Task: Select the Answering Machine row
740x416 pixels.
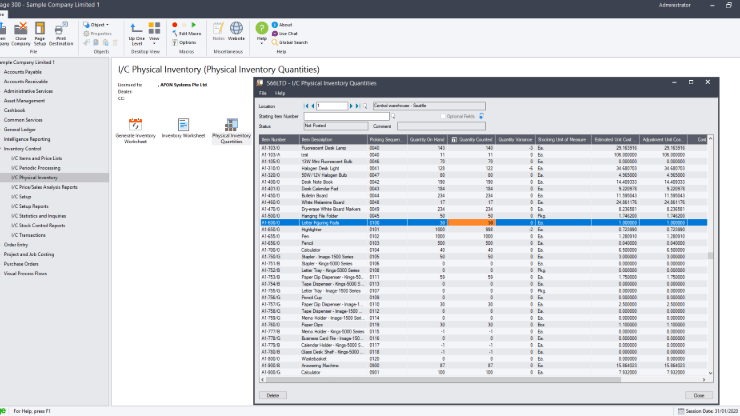Action: point(483,365)
